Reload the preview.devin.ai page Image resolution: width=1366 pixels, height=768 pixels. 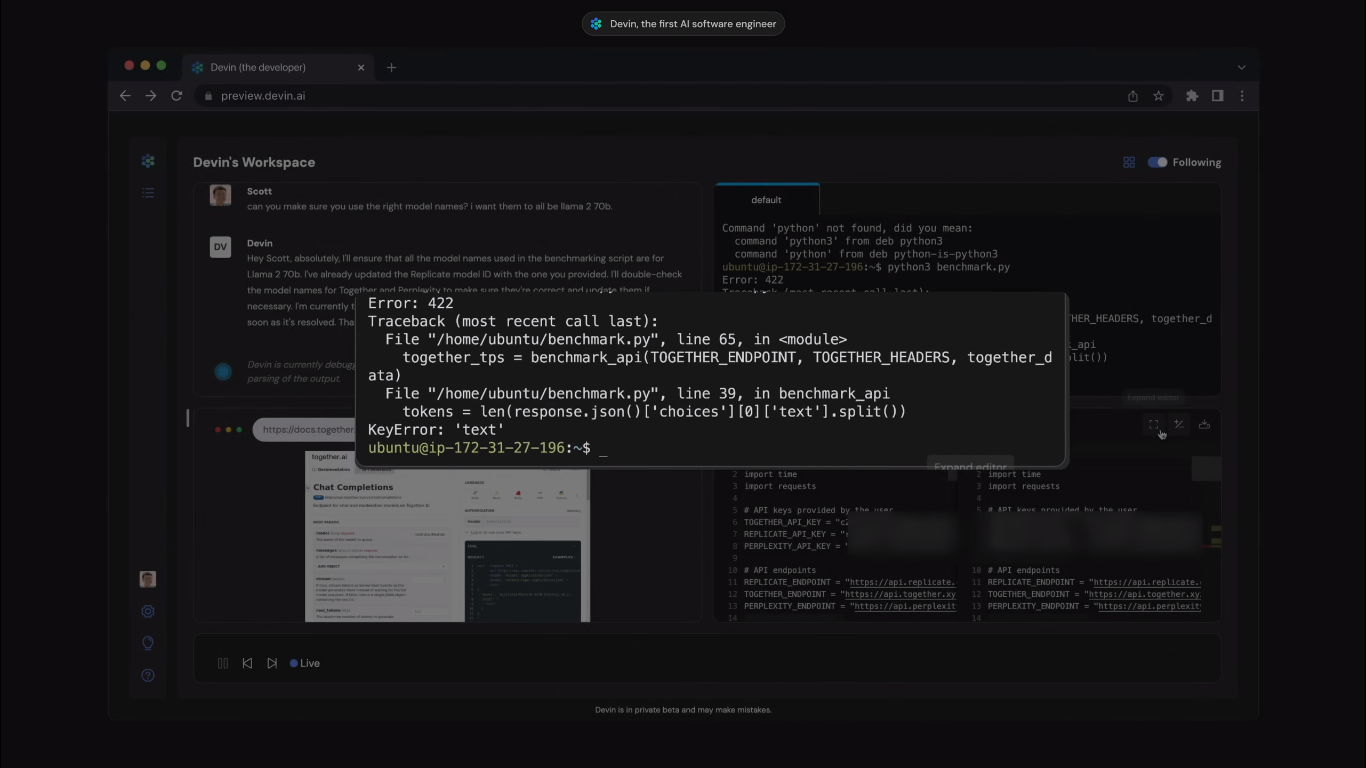pyautogui.click(x=177, y=96)
